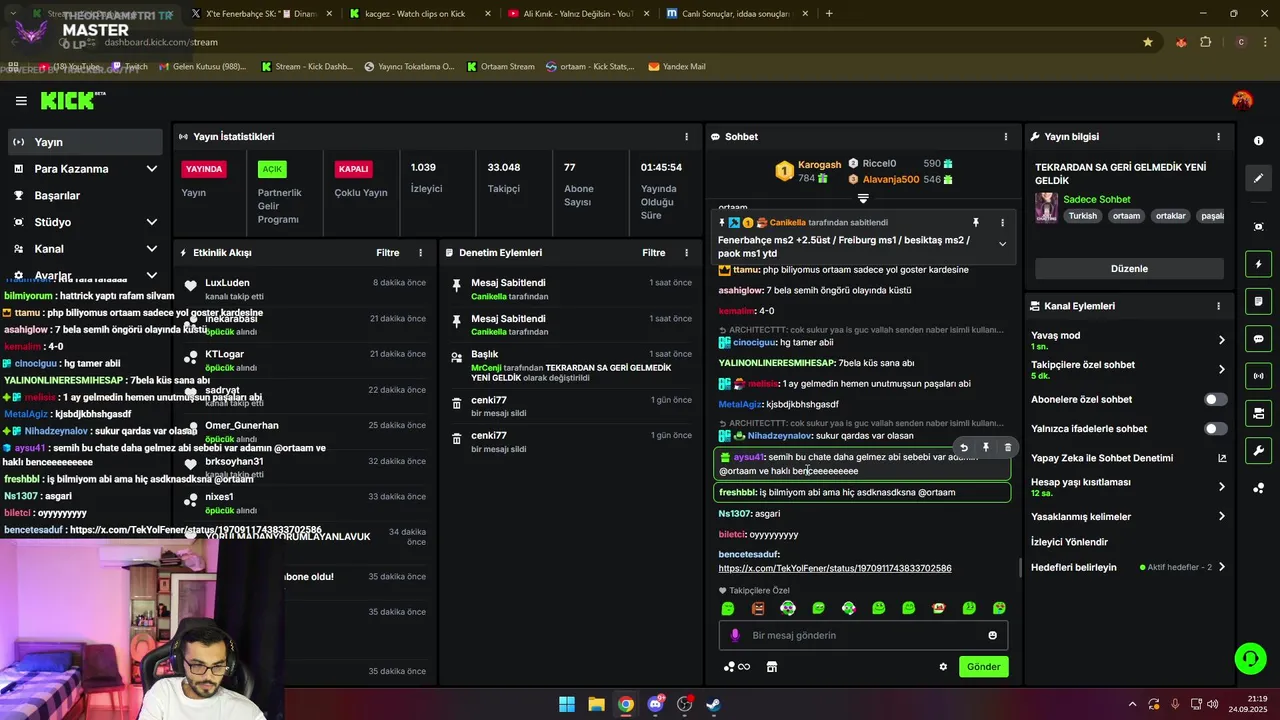This screenshot has height=720, width=1280.
Task: Open Filtre in Denetim Eylemleri panel
Action: pyautogui.click(x=654, y=253)
